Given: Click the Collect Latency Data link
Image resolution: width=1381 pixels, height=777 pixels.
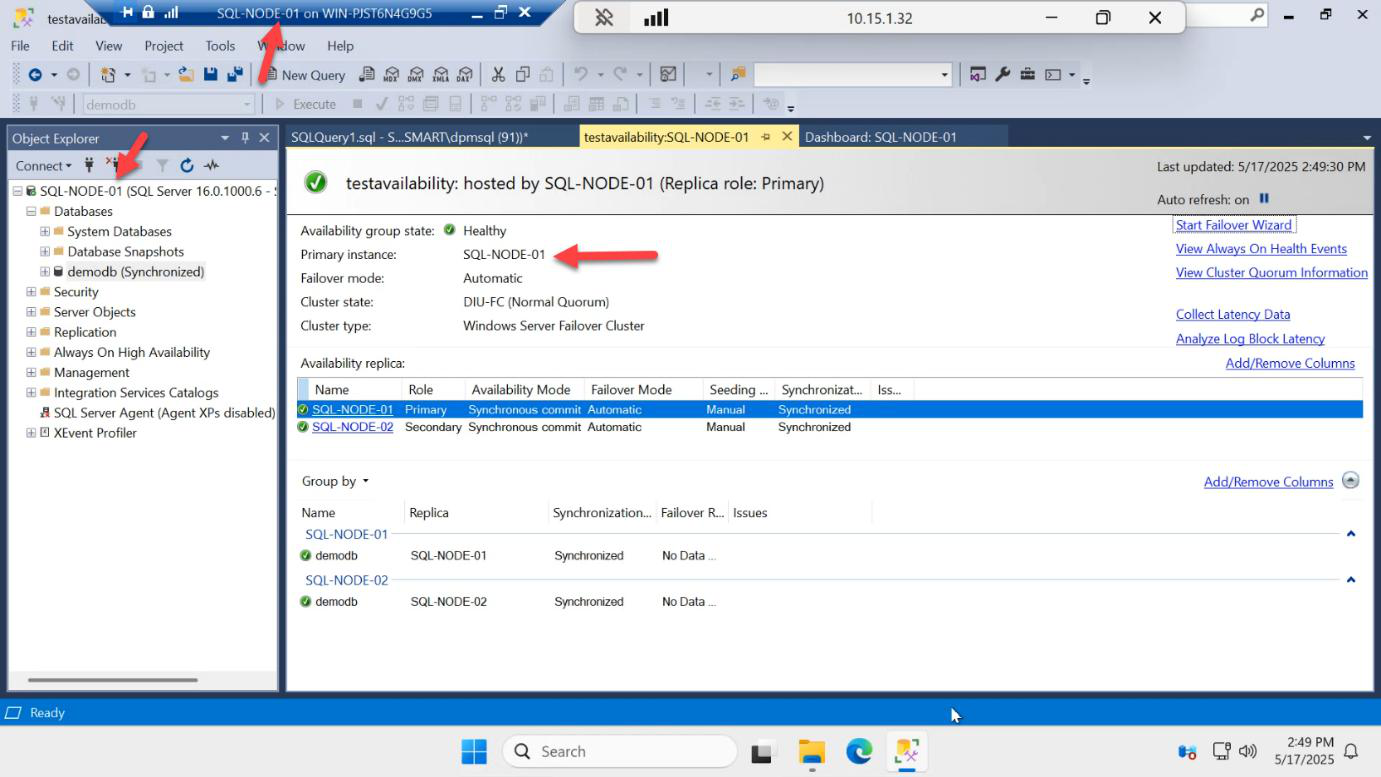Looking at the screenshot, I should [x=1233, y=315].
